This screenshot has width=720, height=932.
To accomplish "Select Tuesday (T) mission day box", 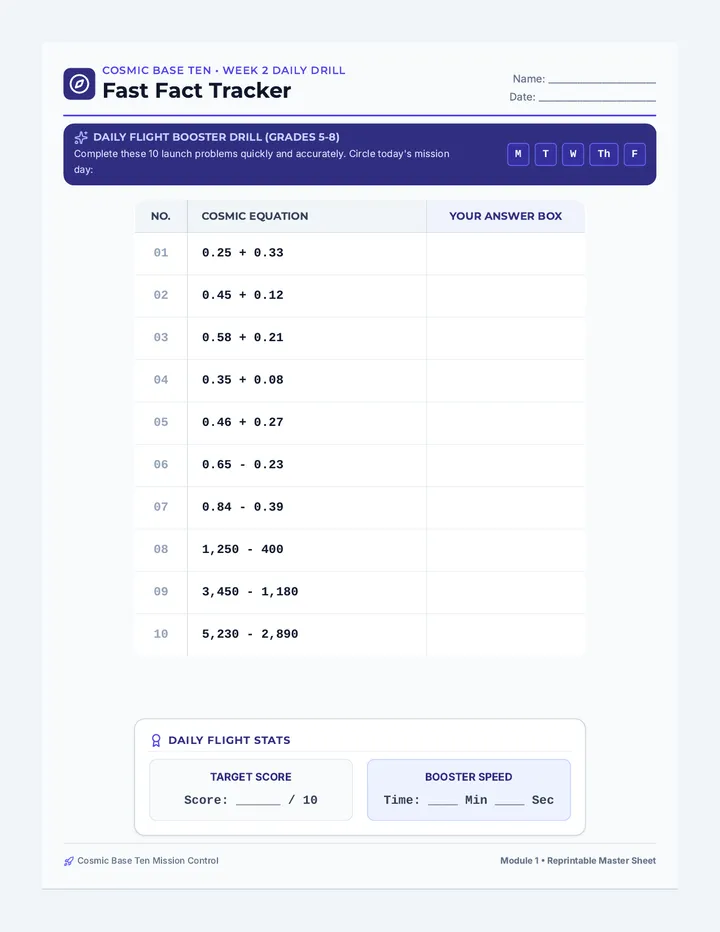I will (x=545, y=154).
